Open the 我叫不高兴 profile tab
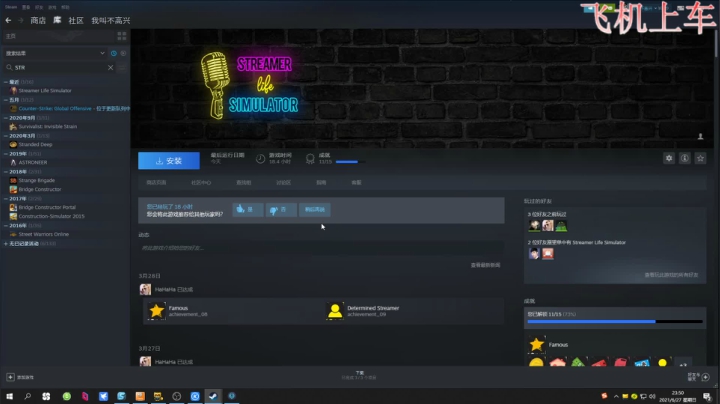 click(111, 20)
